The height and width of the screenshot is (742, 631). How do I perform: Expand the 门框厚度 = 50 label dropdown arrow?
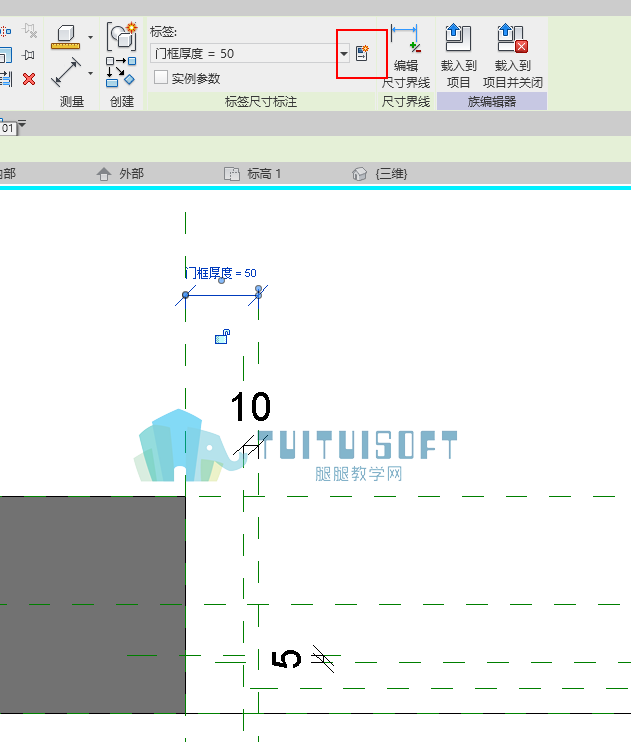coord(344,53)
